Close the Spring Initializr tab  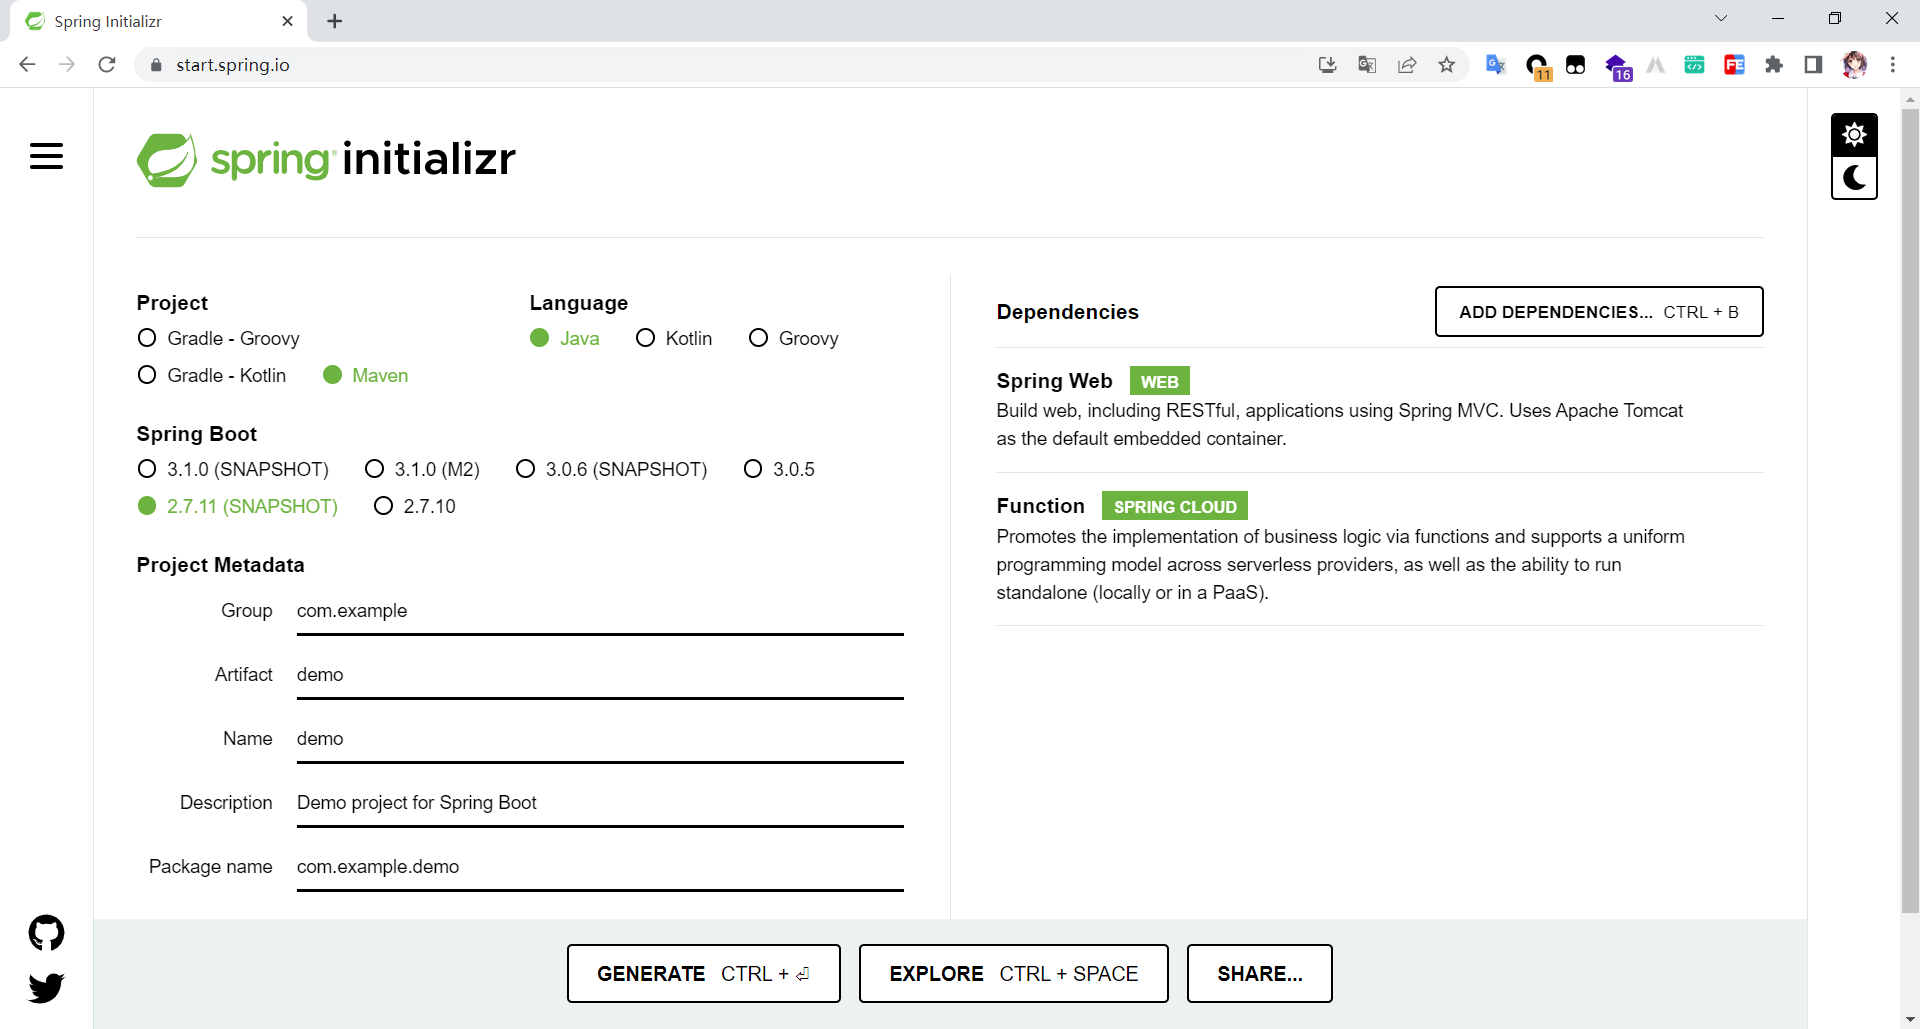[288, 21]
